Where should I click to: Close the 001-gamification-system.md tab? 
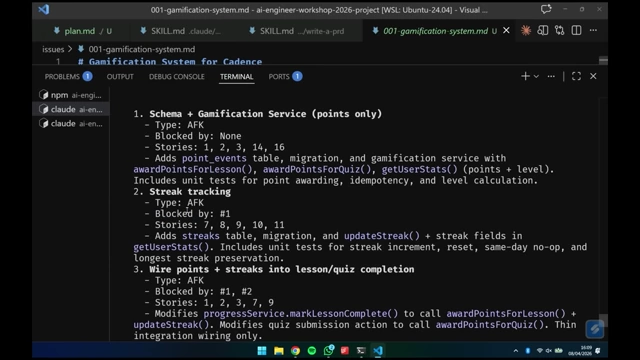[x=506, y=31]
